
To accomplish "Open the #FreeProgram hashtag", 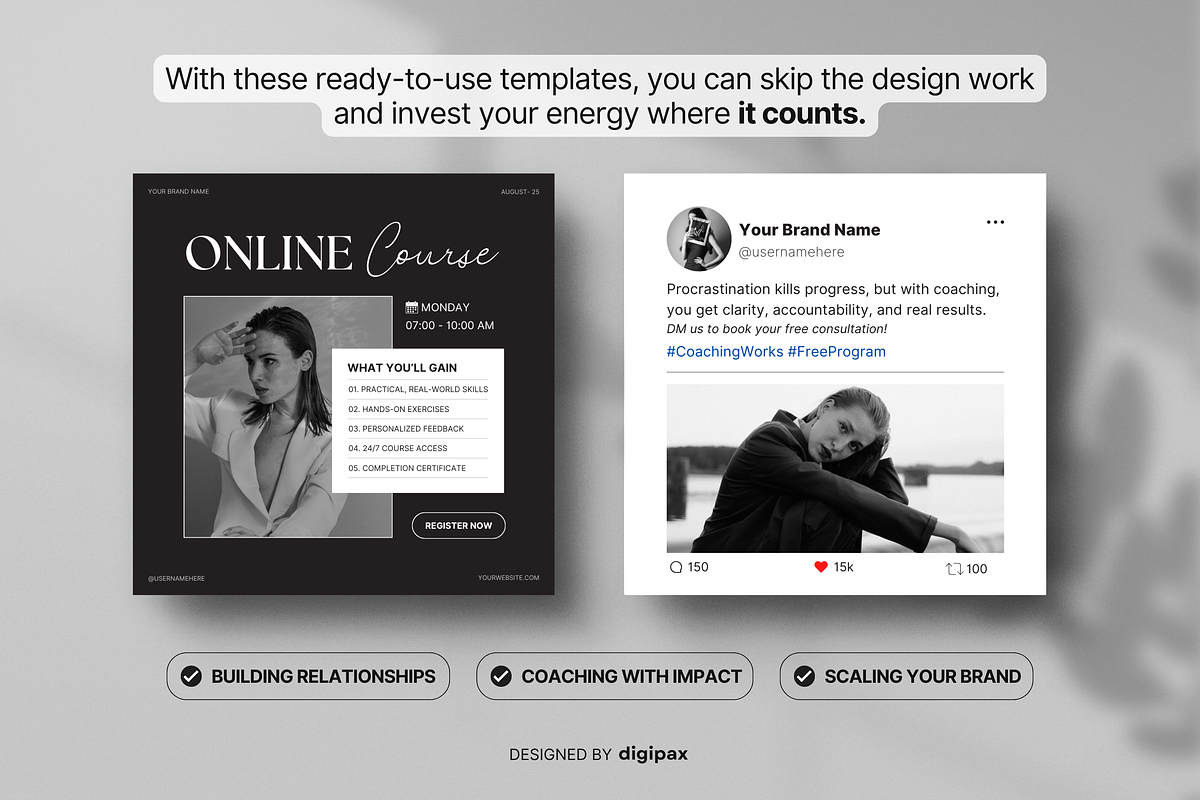I will [837, 351].
